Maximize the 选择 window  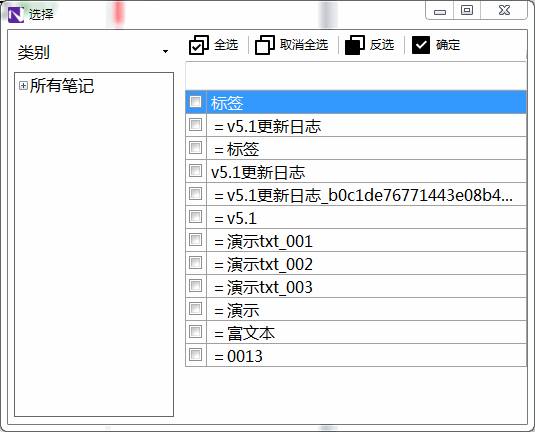(x=467, y=11)
